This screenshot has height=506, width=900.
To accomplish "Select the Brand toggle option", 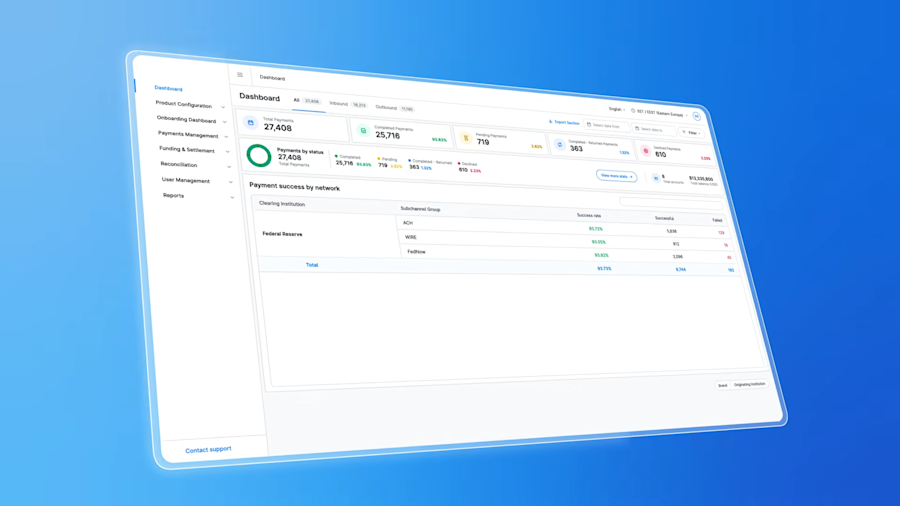I will point(723,386).
